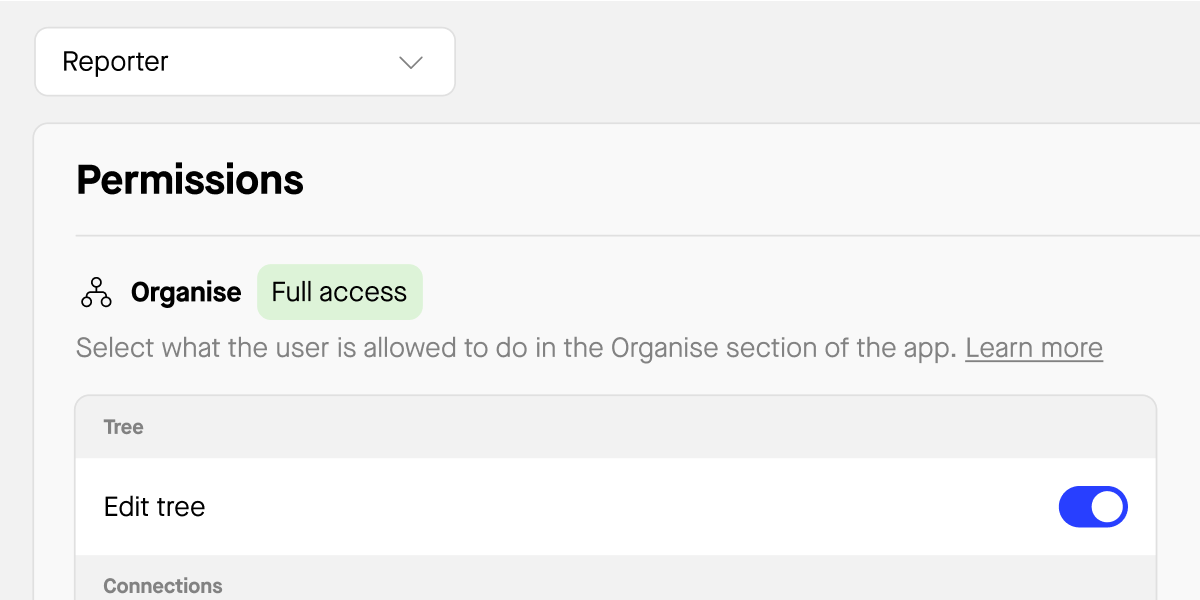Click the chevron arrow in the role selector

(411, 62)
